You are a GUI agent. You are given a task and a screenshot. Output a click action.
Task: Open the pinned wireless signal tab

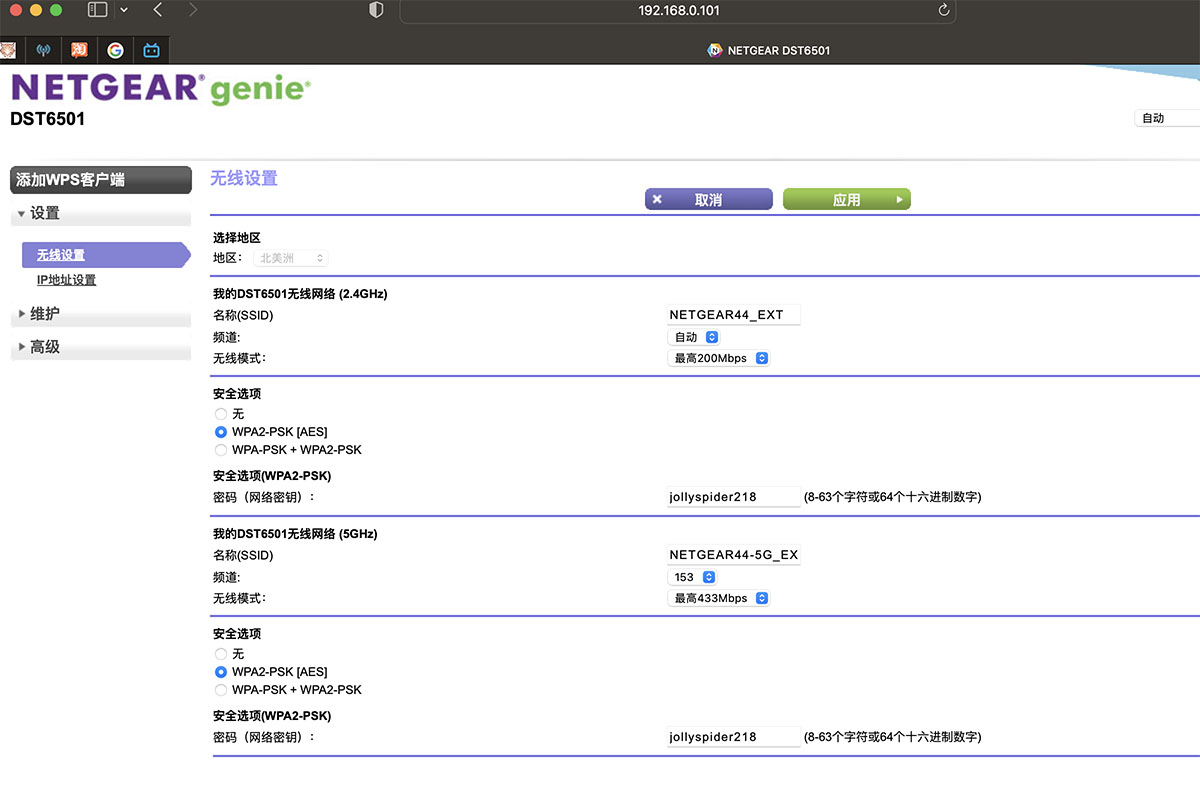[x=43, y=50]
